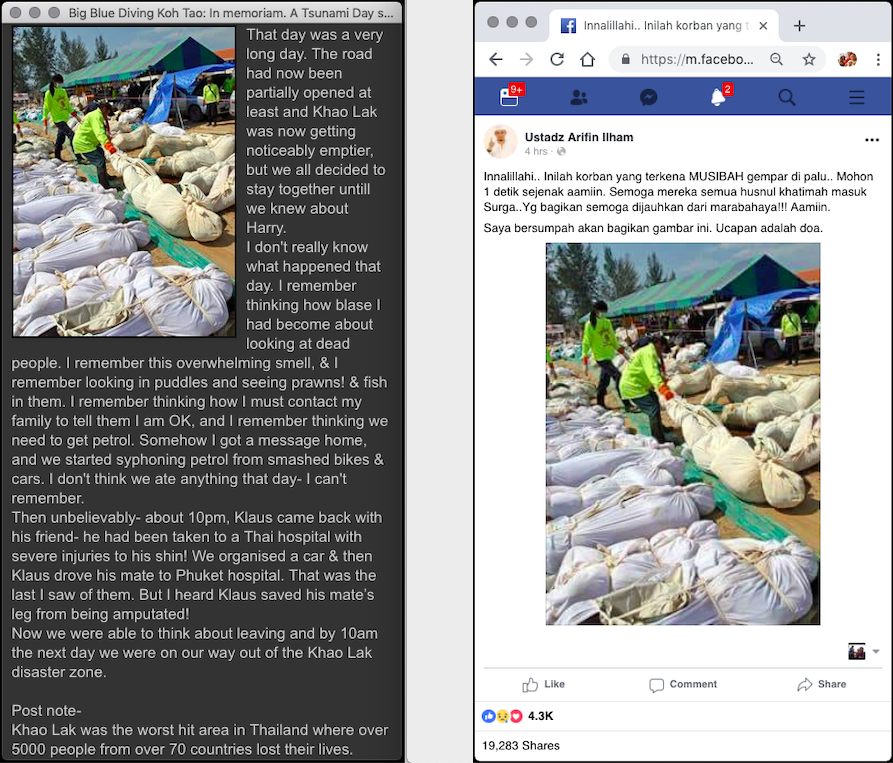Open the post options three-dot menu
Viewport: 893px width, 763px height.
[872, 140]
